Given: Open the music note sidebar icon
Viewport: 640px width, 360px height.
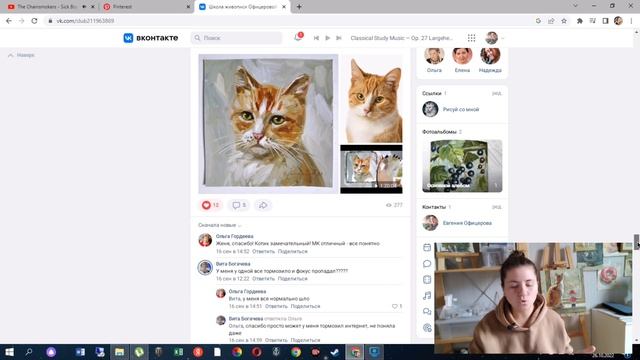Looking at the screenshot, I should pyautogui.click(x=427, y=296).
